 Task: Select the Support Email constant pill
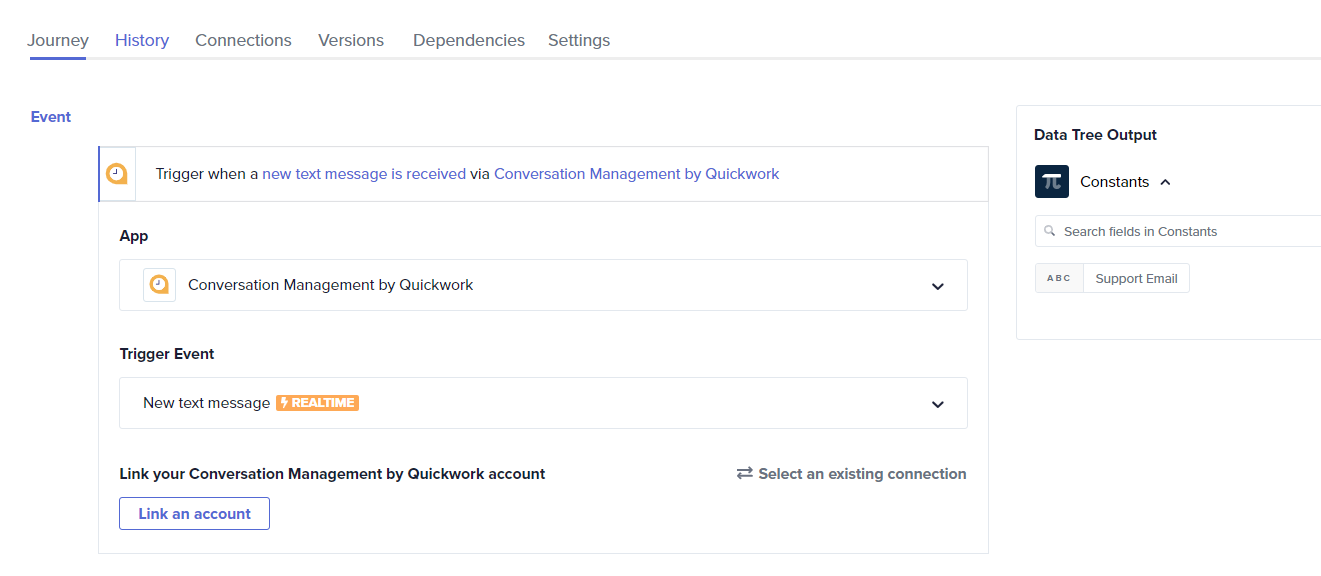point(1136,279)
